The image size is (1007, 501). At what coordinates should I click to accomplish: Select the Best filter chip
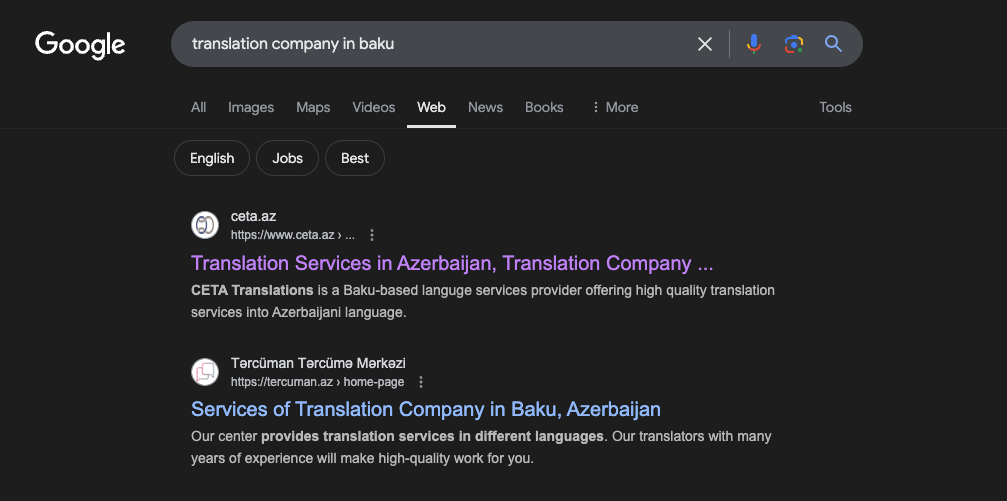[355, 158]
